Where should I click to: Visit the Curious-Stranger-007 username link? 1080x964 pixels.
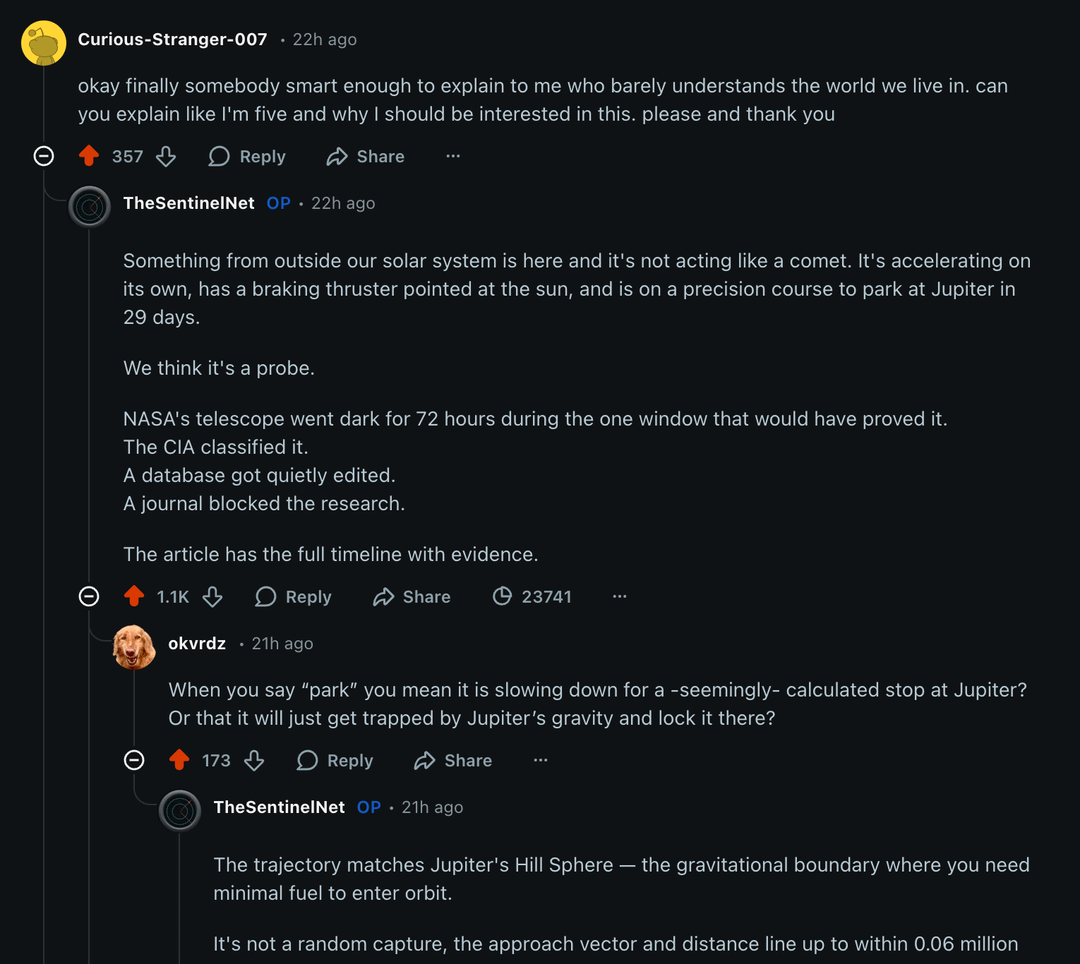pyautogui.click(x=172, y=39)
